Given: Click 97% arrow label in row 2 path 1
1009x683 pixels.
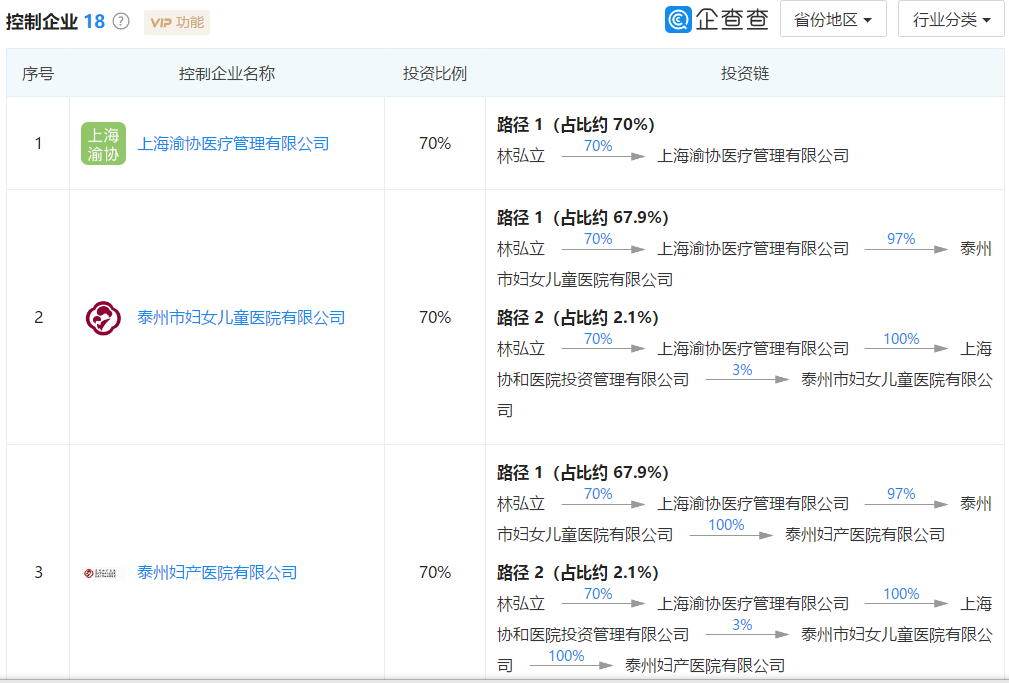Looking at the screenshot, I should click(901, 239).
